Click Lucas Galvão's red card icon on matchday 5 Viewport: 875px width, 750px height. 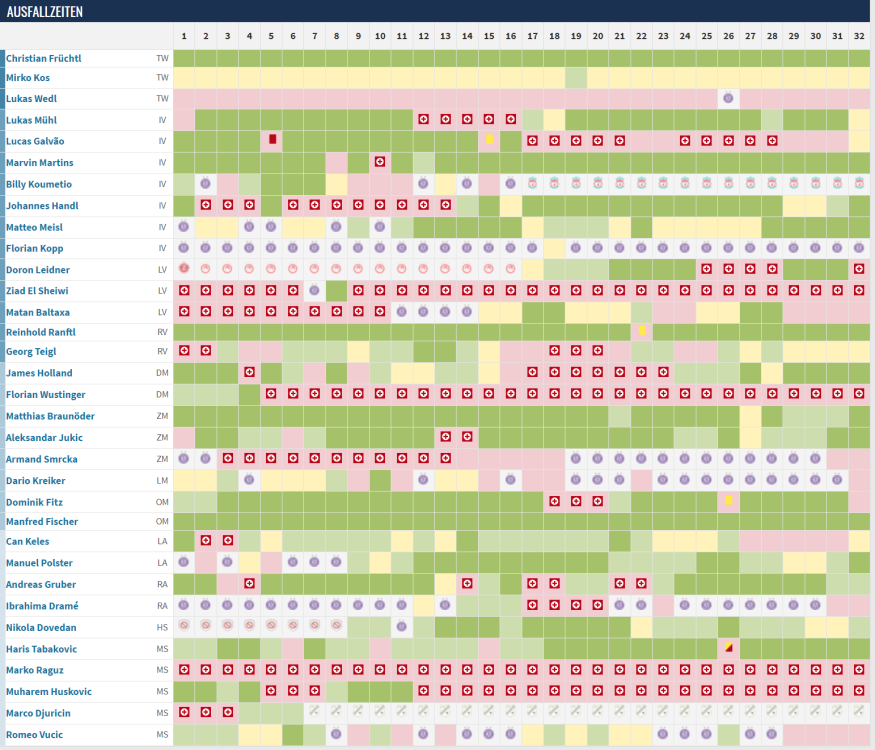tap(272, 140)
